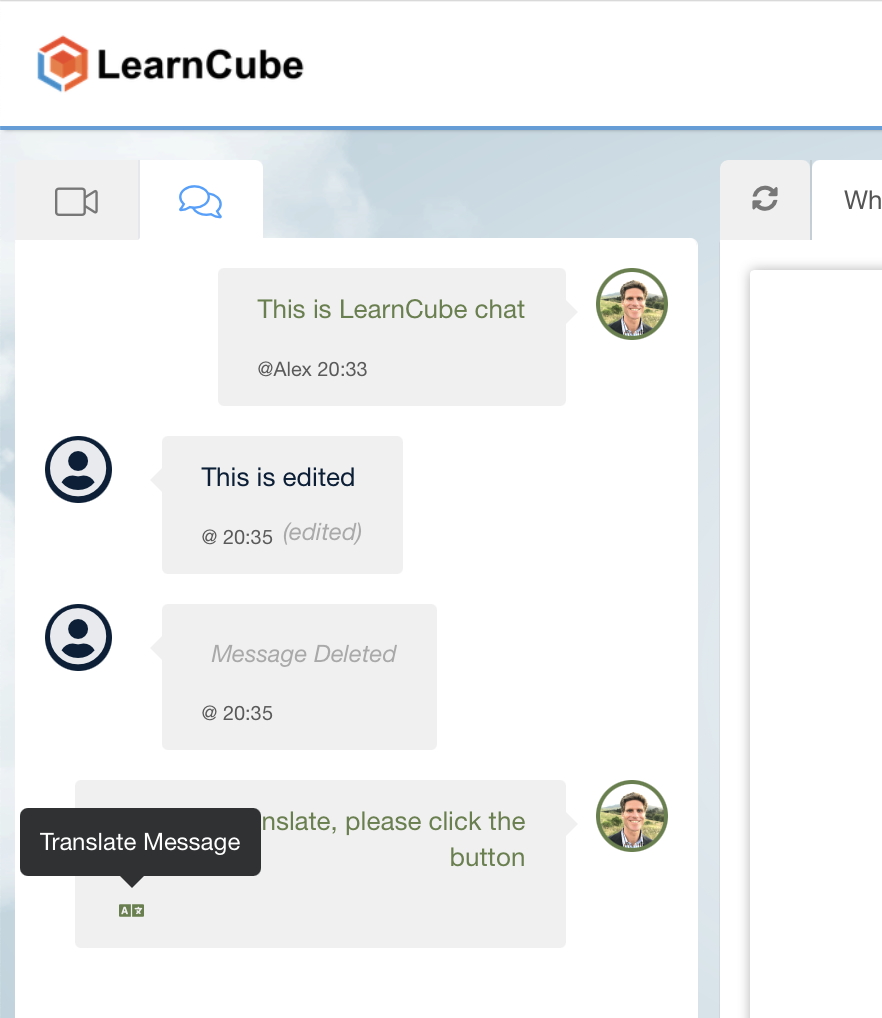
Task: Click user avatar beside deleted message
Action: click(79, 638)
